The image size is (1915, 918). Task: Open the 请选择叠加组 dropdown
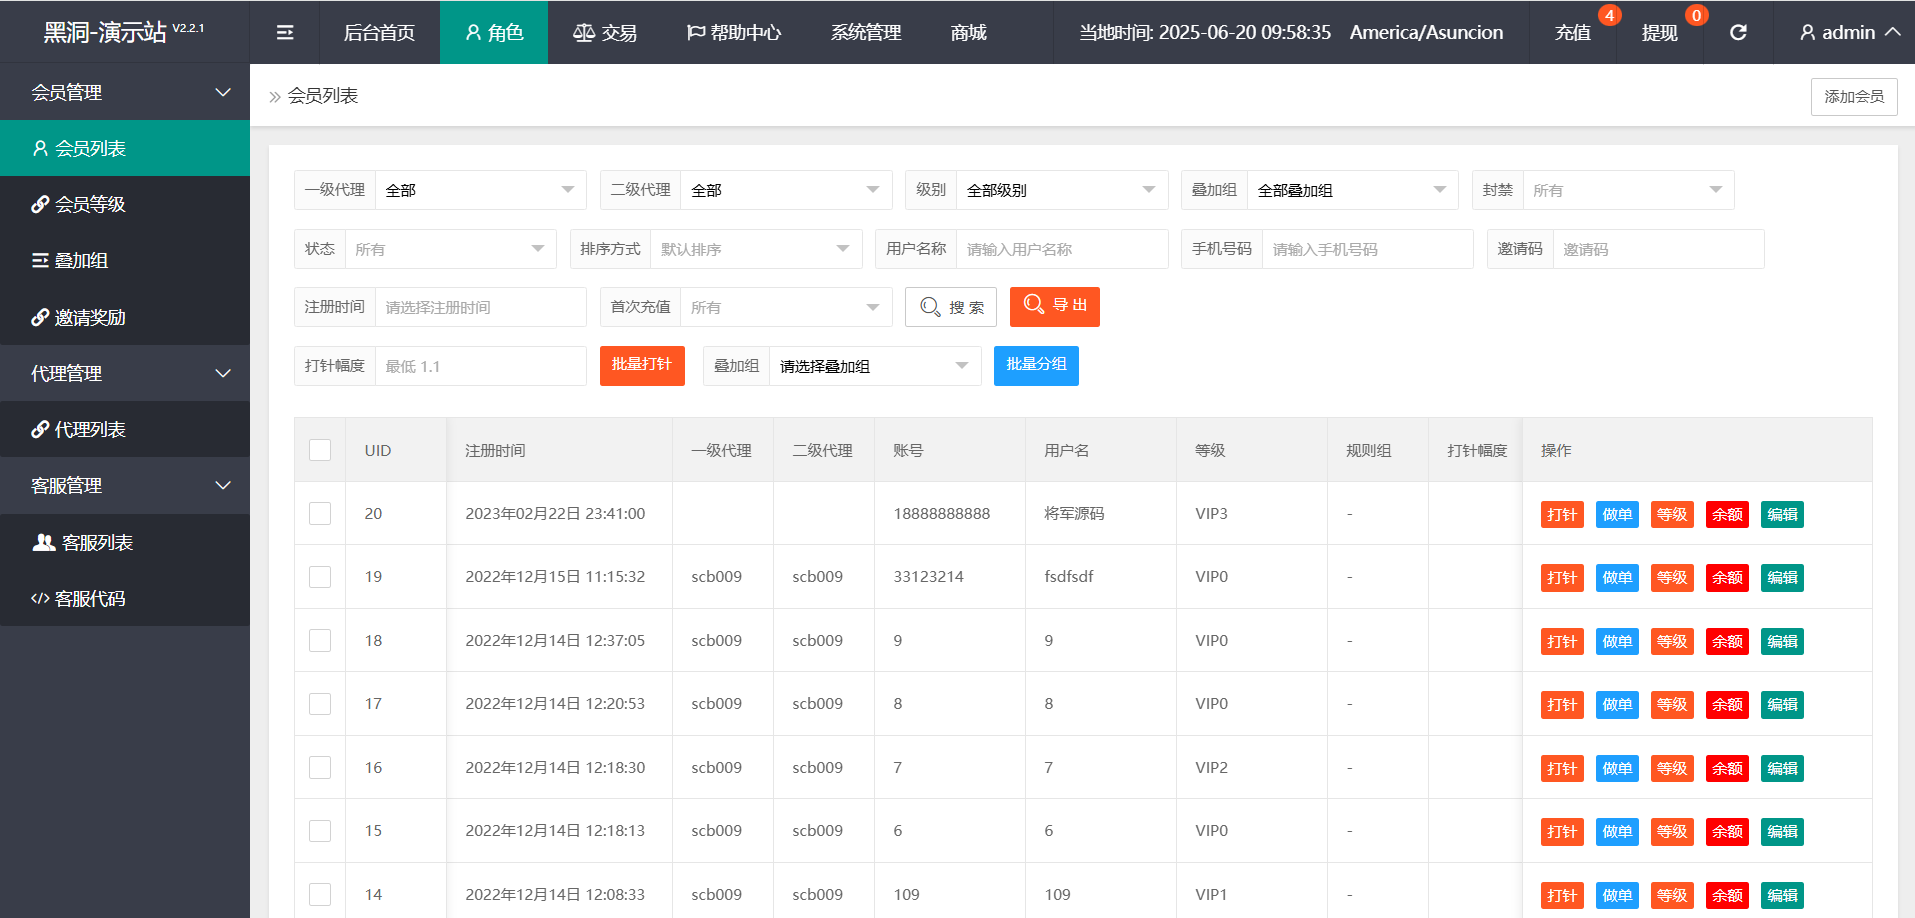click(x=875, y=366)
